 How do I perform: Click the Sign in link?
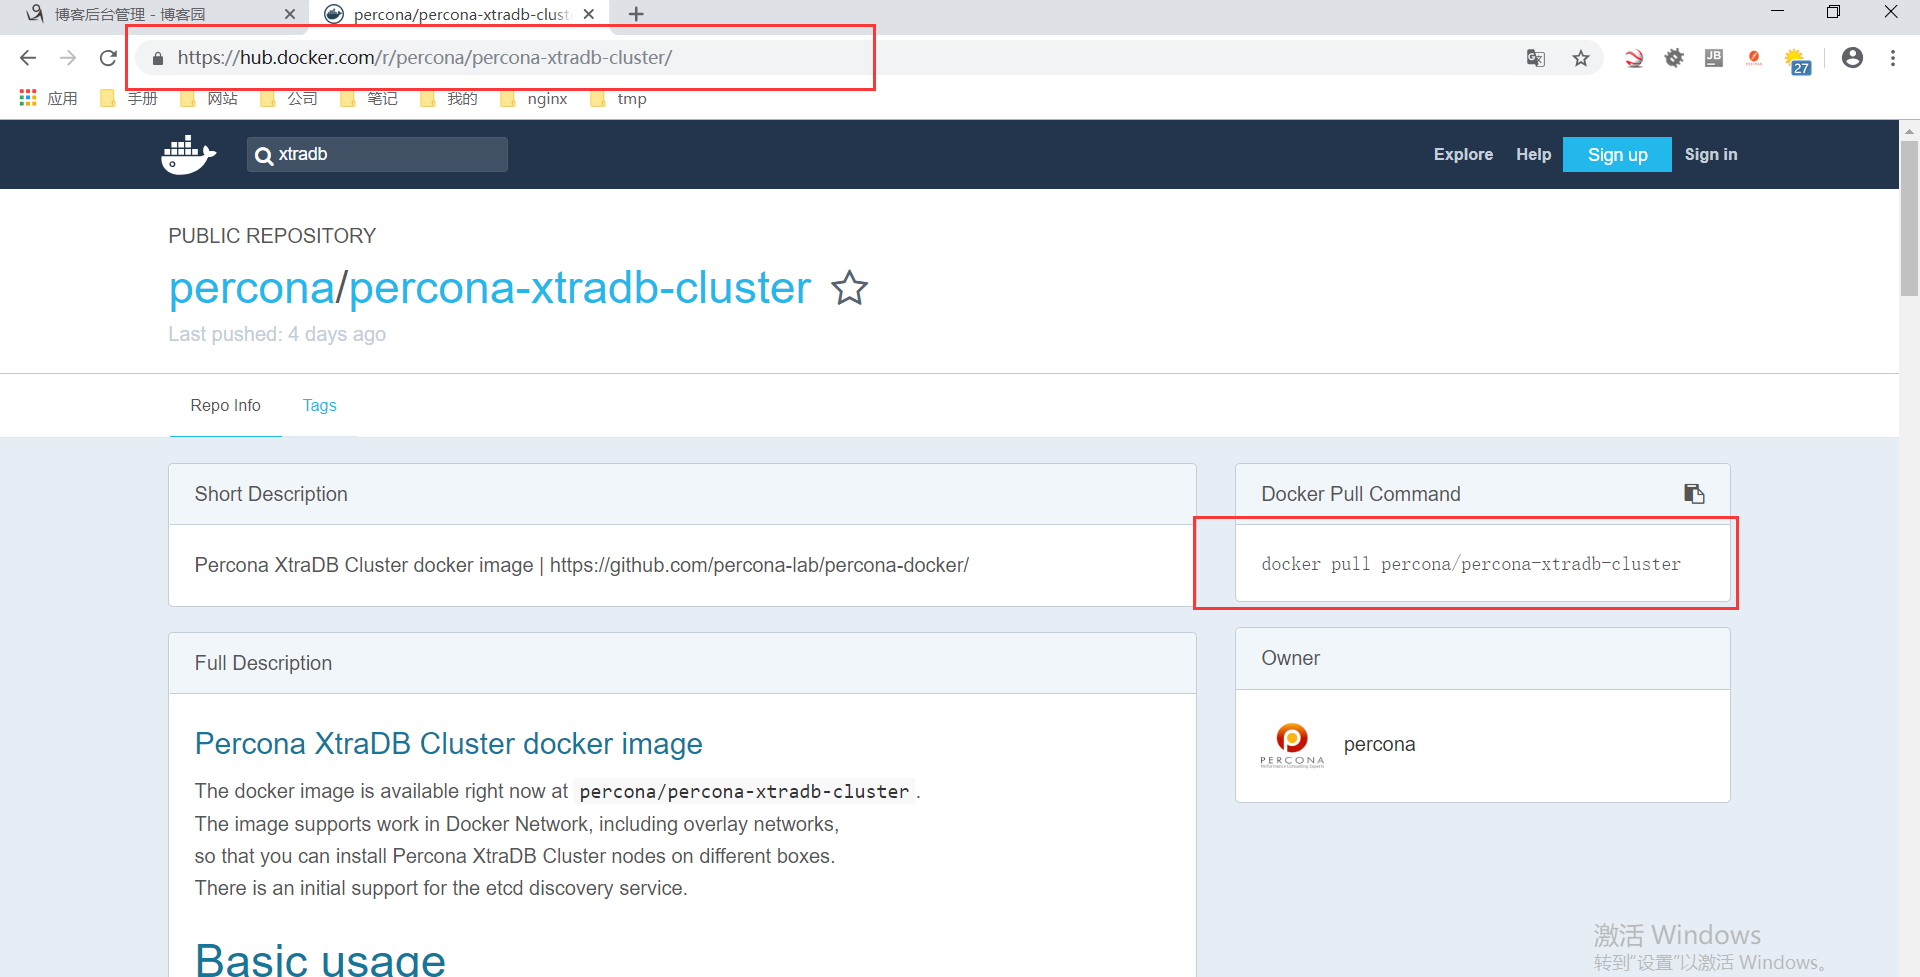click(1710, 154)
